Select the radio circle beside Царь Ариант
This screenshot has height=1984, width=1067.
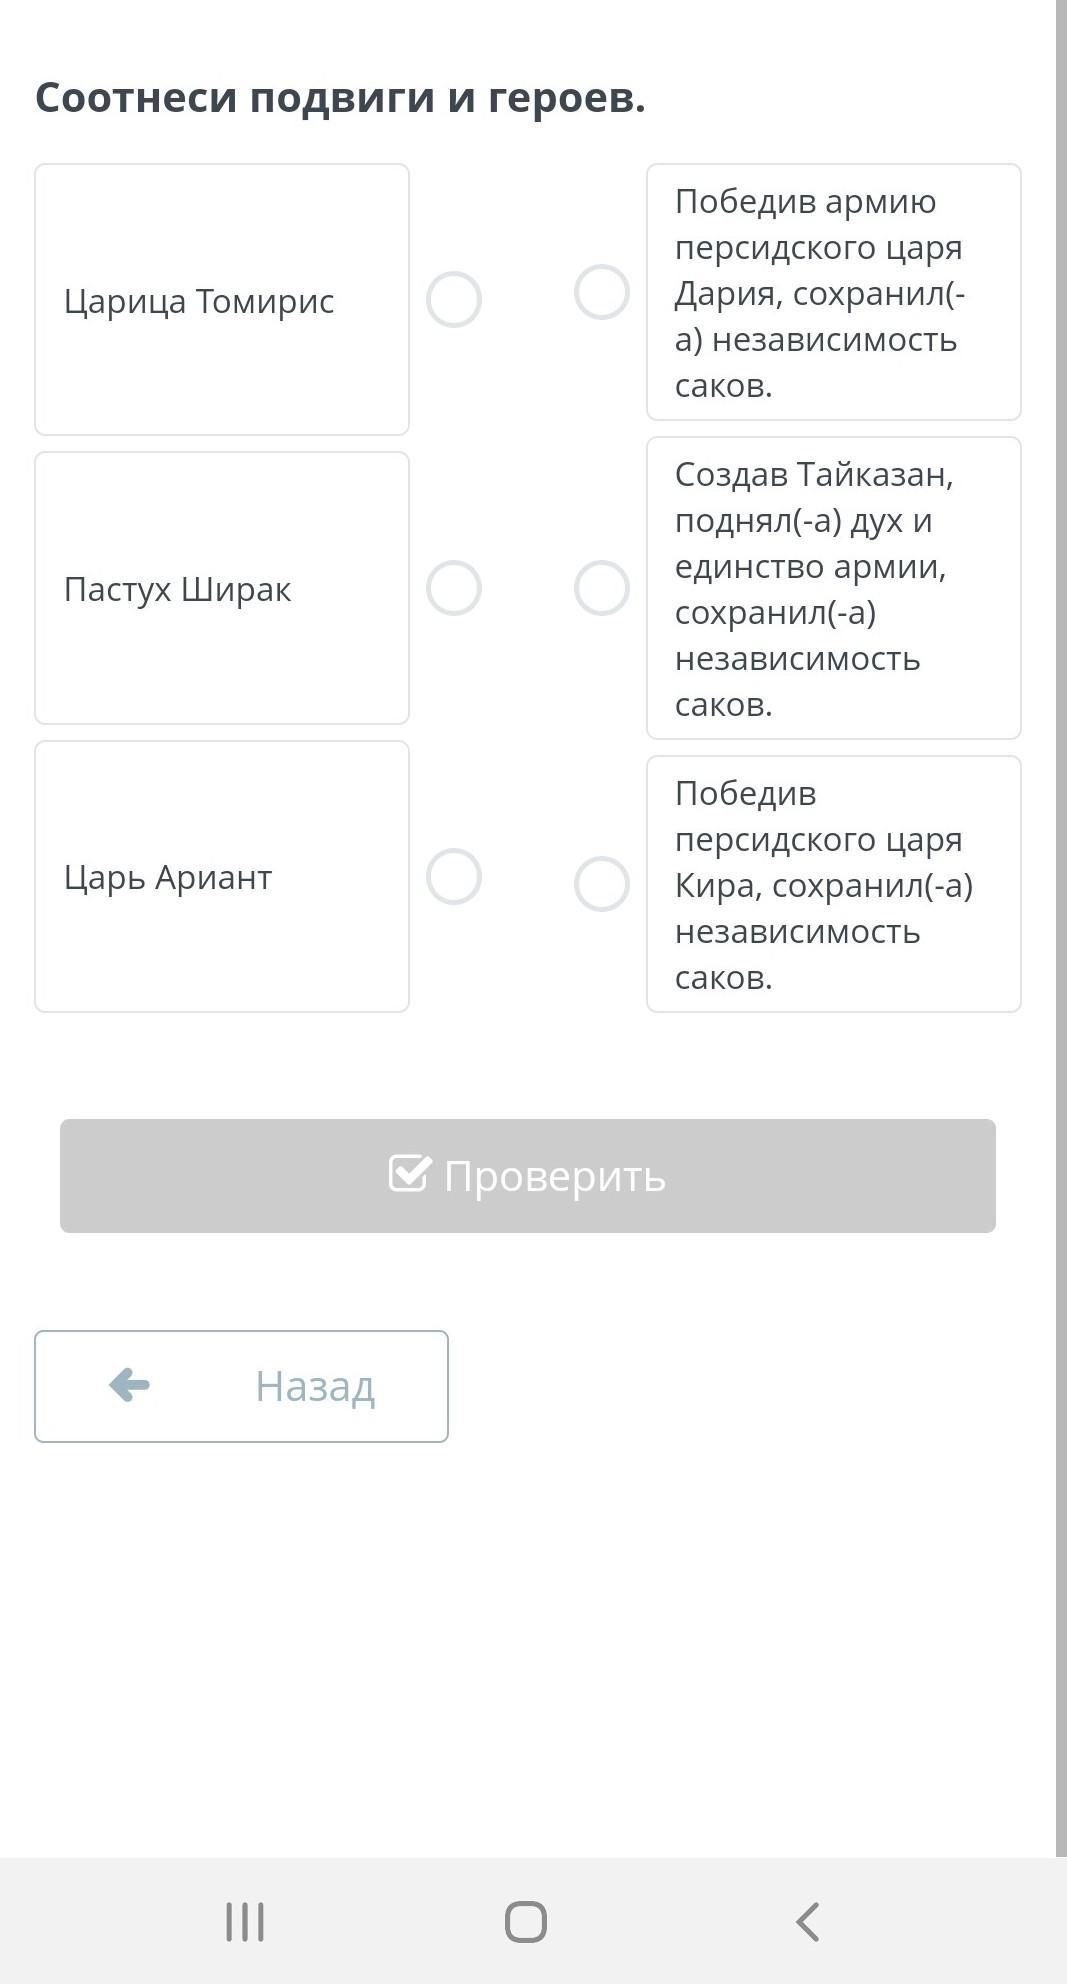pos(454,877)
